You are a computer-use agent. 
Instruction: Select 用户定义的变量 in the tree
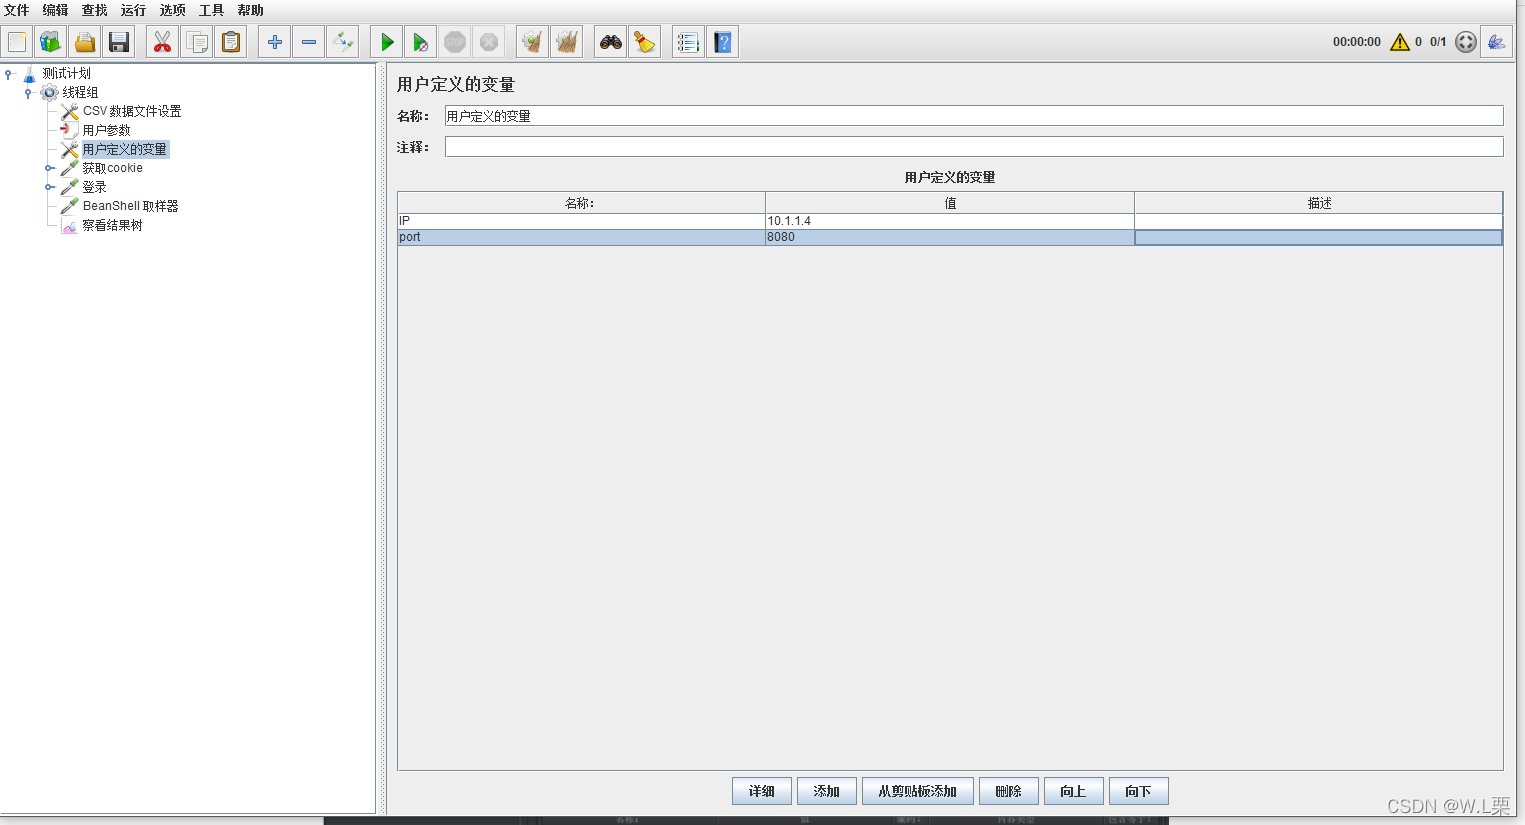pyautogui.click(x=125, y=149)
